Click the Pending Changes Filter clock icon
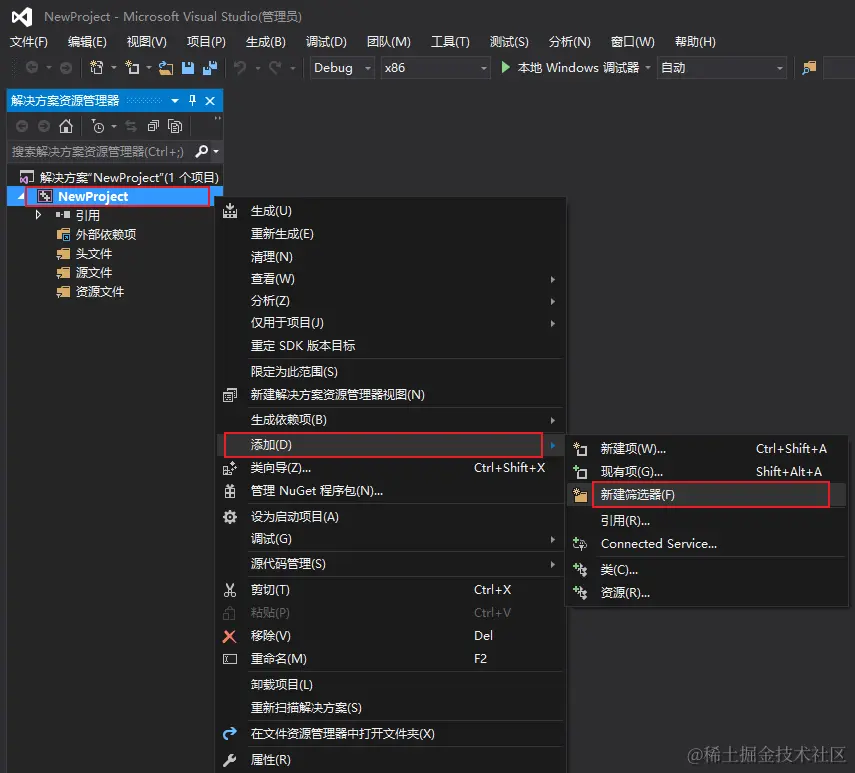Viewport: 855px width, 773px height. [x=98, y=126]
